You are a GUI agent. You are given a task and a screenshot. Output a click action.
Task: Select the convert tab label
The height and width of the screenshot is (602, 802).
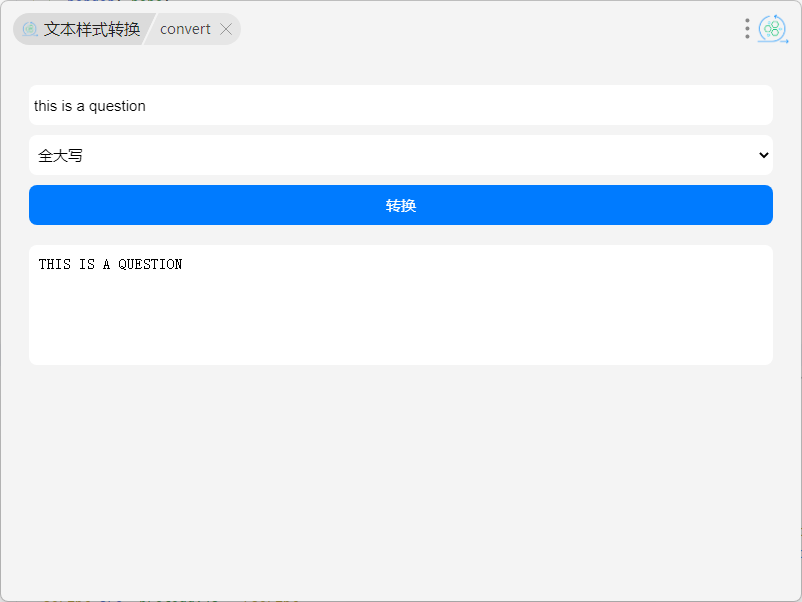[x=185, y=29]
